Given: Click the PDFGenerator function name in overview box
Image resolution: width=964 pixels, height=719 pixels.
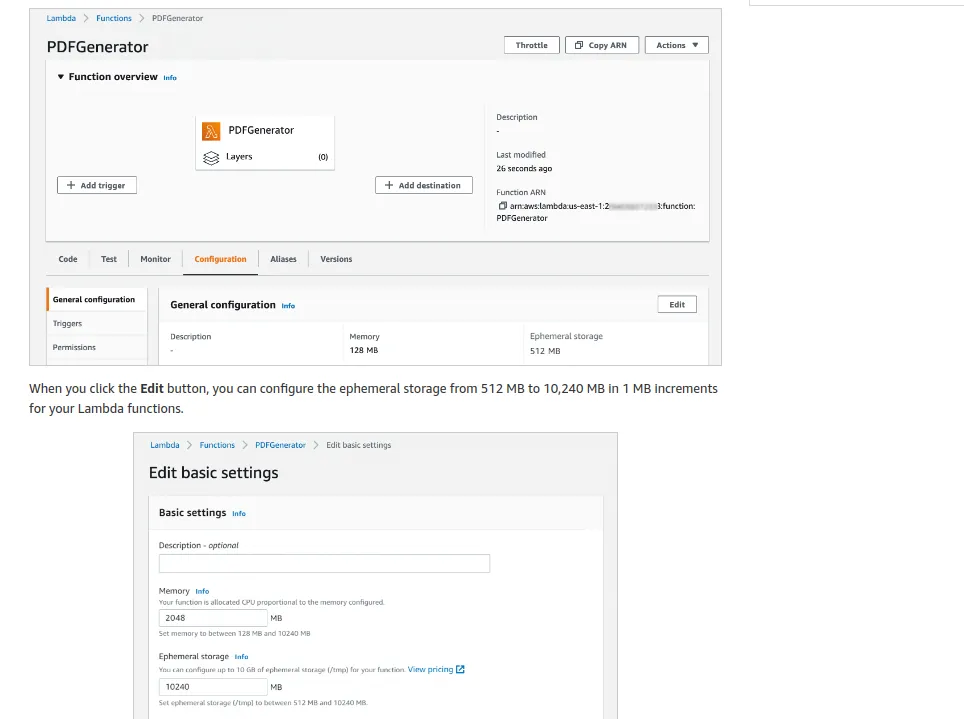Looking at the screenshot, I should (261, 130).
